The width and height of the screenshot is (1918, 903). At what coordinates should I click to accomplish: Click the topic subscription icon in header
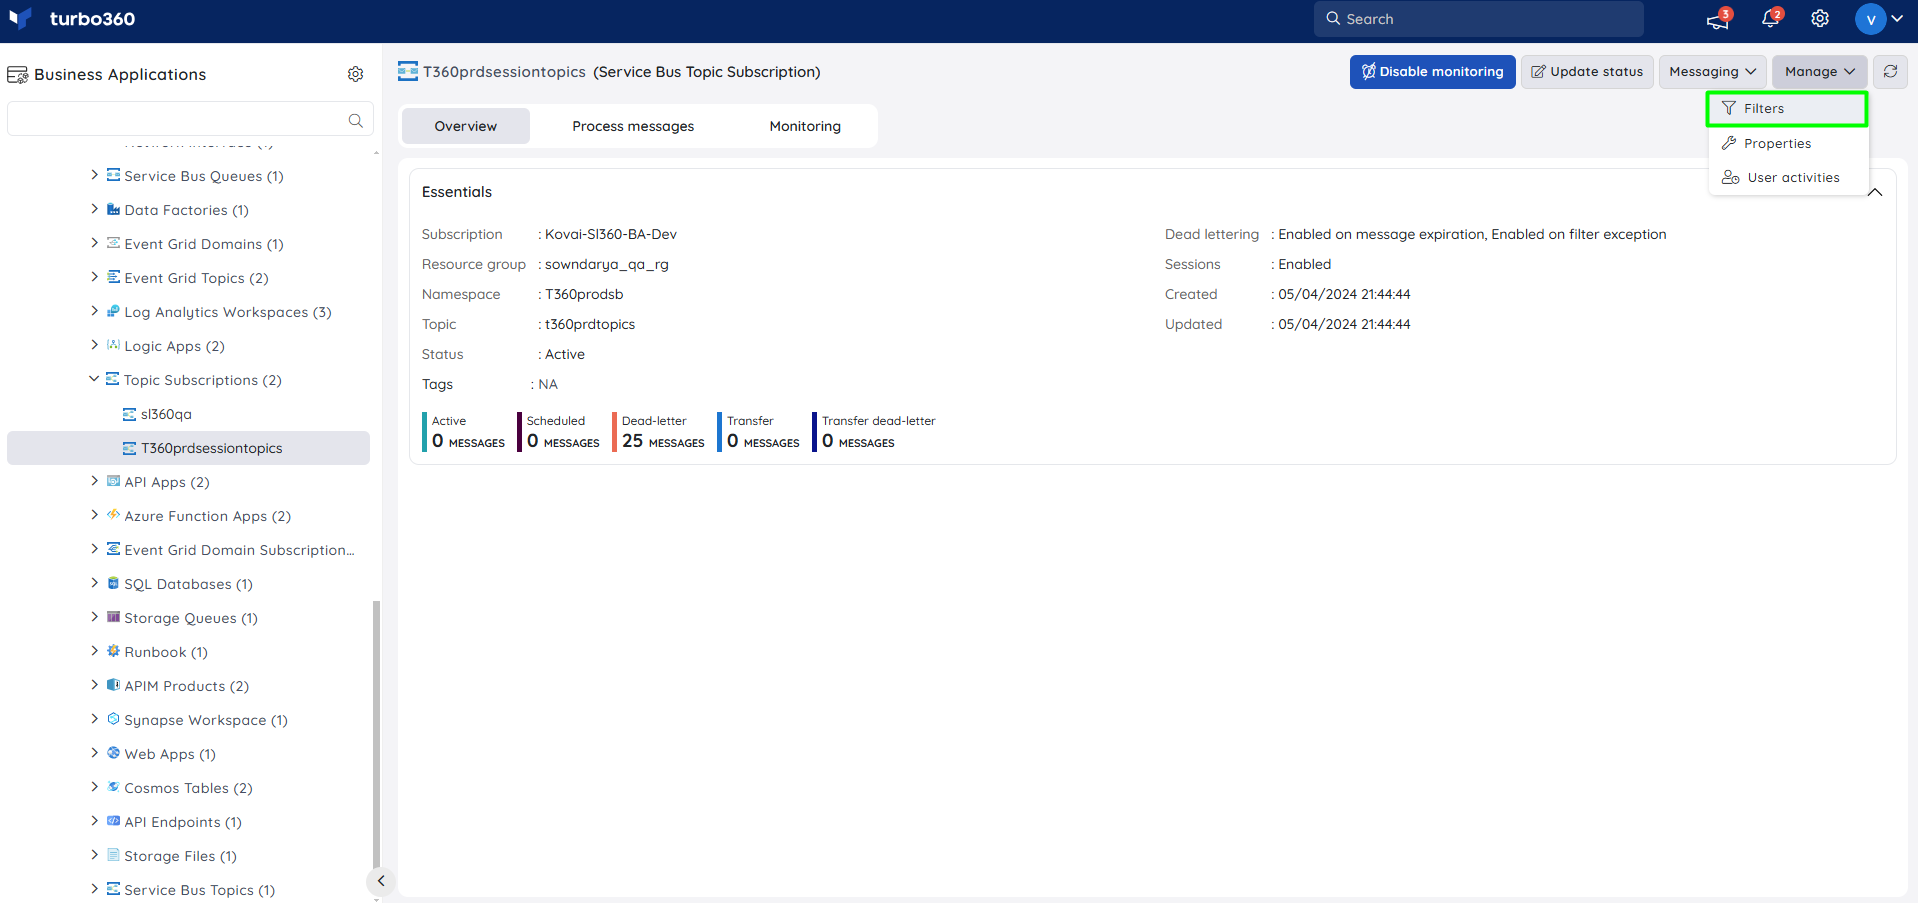click(408, 71)
